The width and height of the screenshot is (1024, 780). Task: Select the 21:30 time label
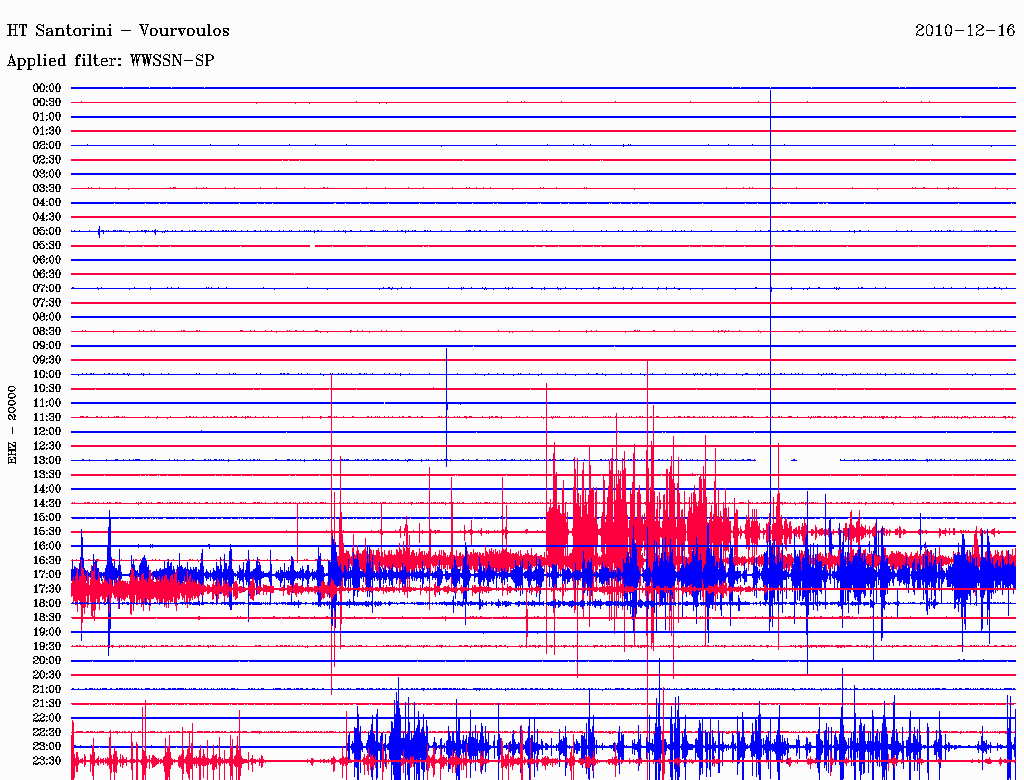coord(47,704)
